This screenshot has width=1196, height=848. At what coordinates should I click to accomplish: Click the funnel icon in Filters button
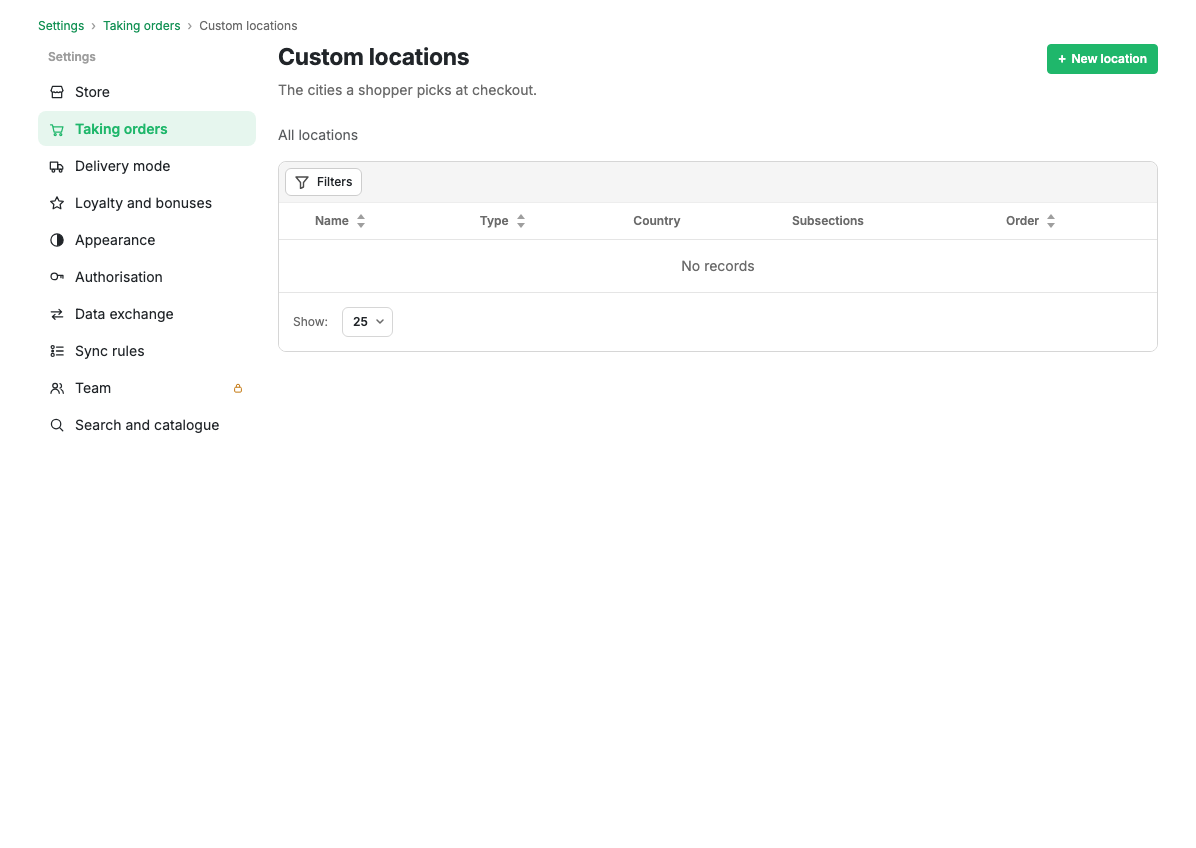click(302, 182)
